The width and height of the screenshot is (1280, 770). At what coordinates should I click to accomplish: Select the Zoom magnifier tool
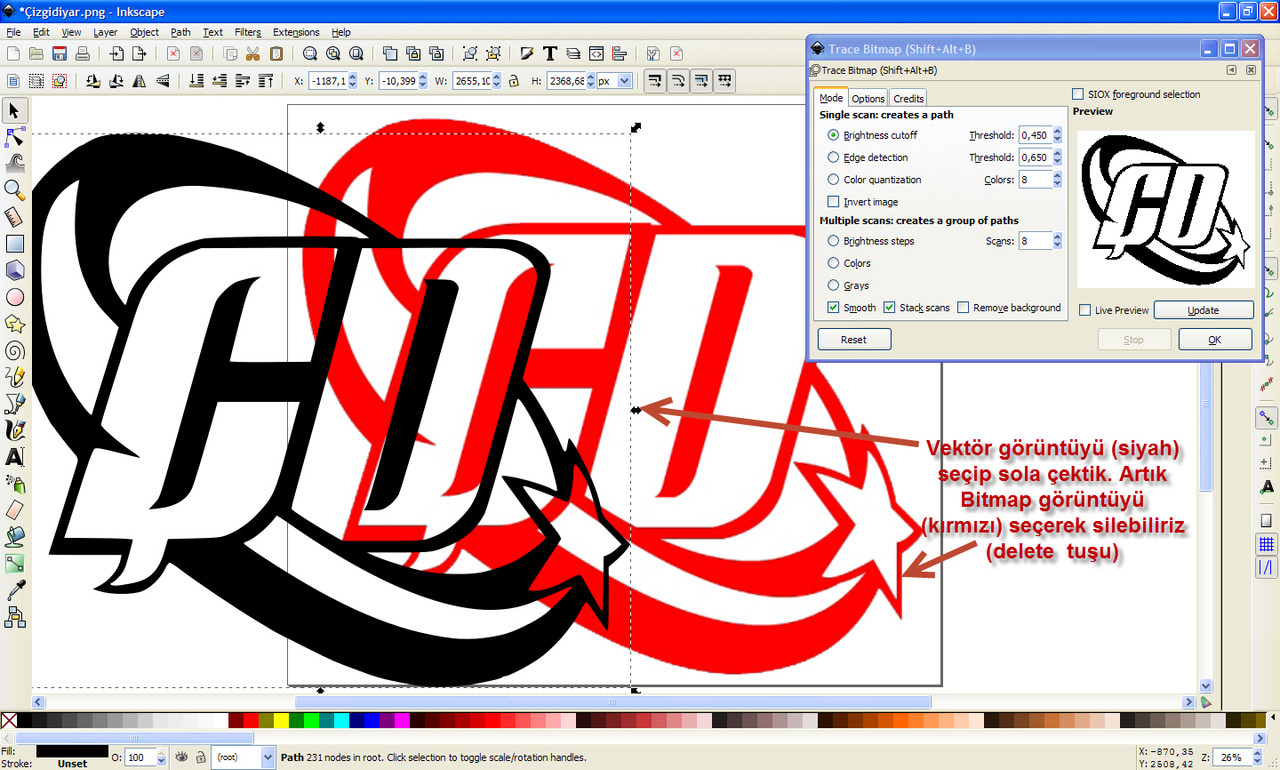(x=15, y=190)
